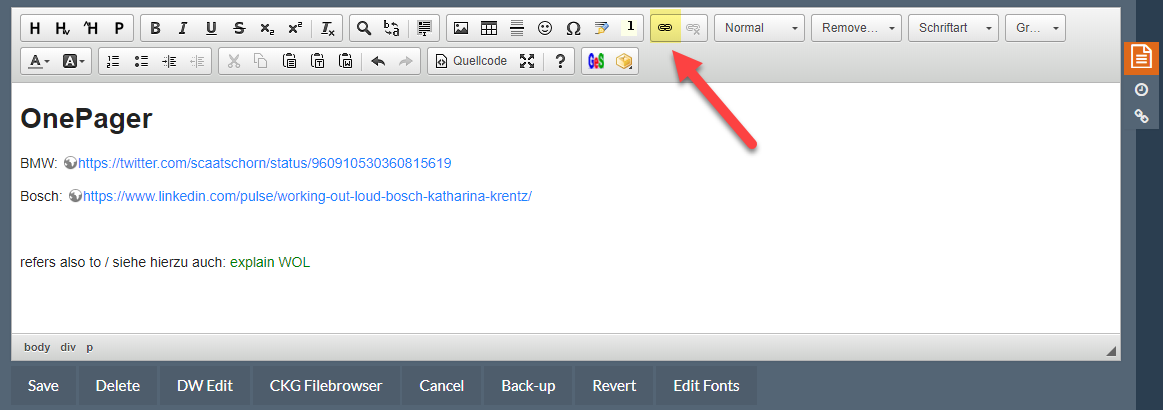This screenshot has height=410, width=1163.
Task: Click the green 'explain WOL' link
Action: click(270, 262)
